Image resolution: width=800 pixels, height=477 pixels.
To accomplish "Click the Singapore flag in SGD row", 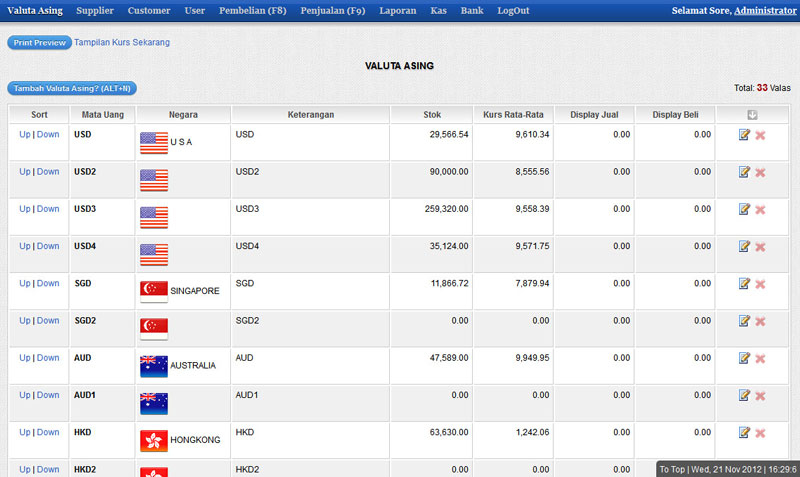I will [x=154, y=291].
